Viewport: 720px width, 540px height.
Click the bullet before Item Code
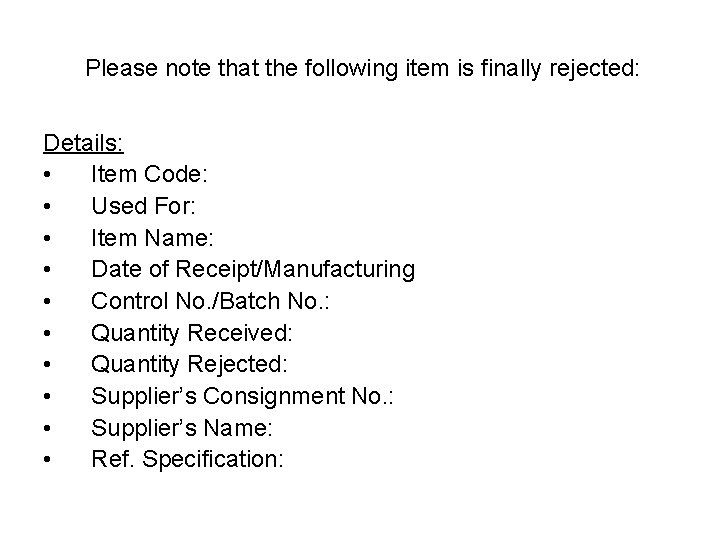pos(49,176)
